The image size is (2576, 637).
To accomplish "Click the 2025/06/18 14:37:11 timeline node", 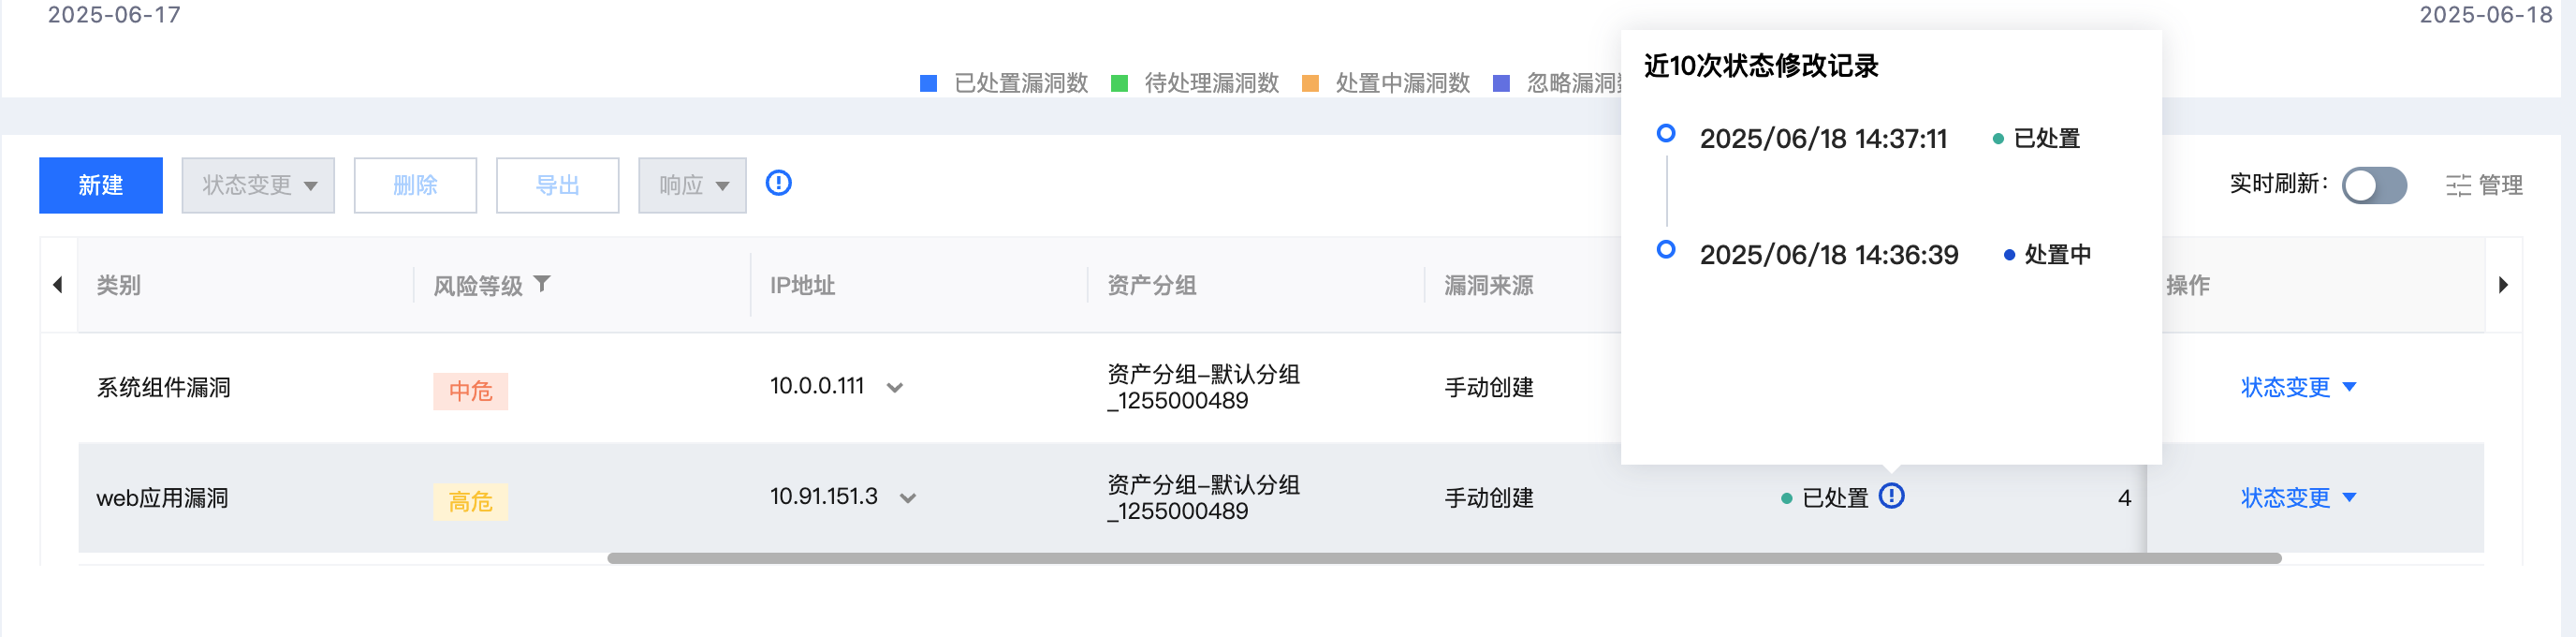I will click(1666, 133).
